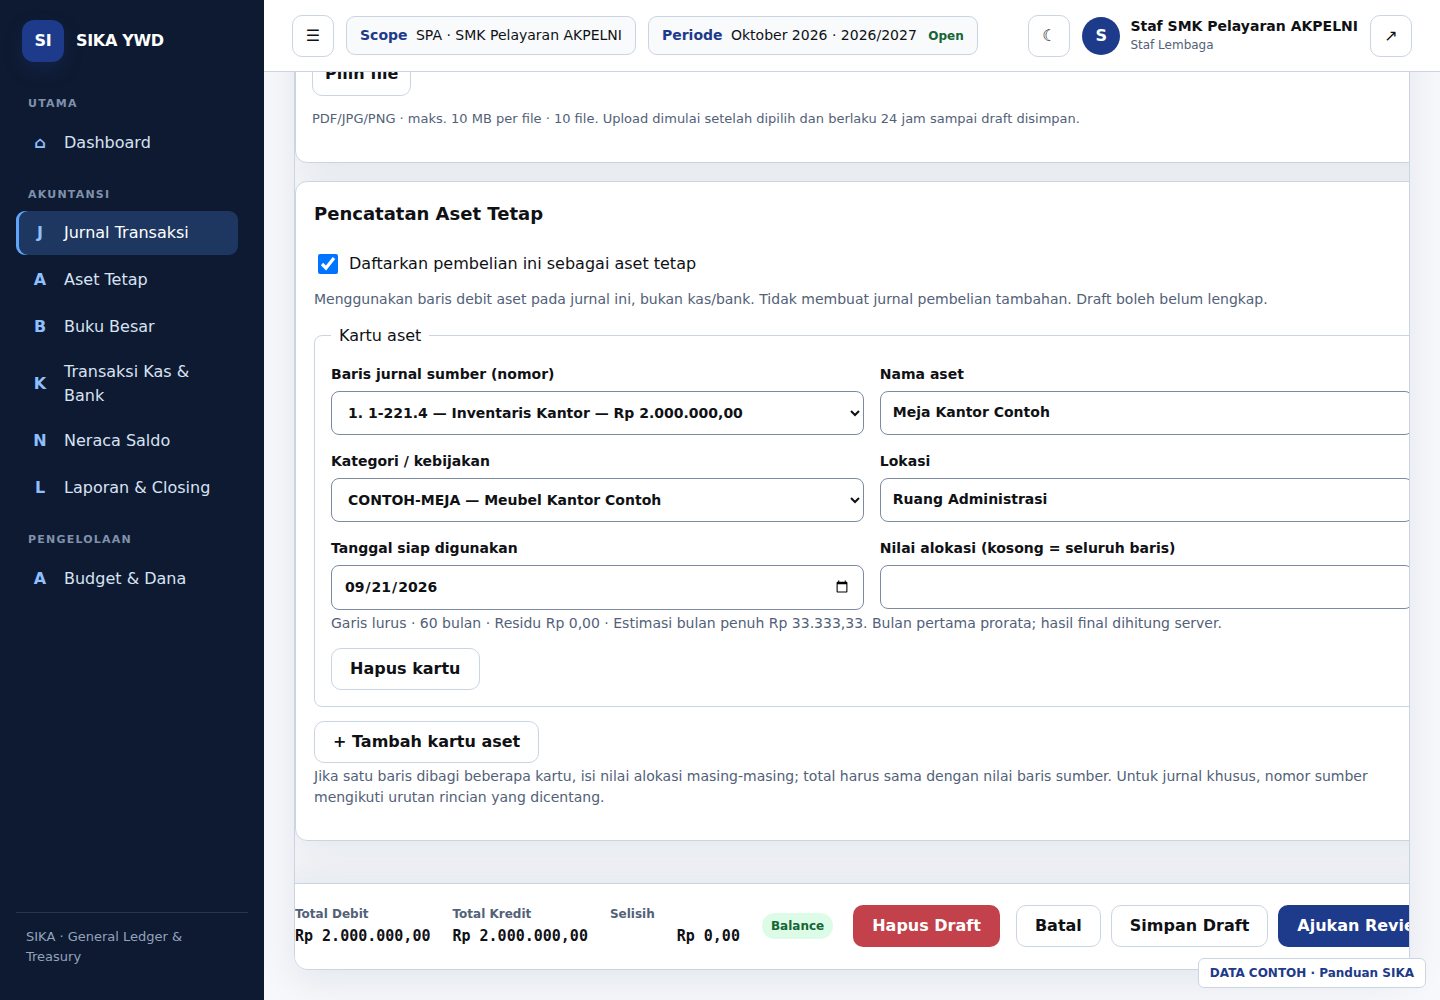
Task: Open Budget & Dana menu item
Action: [127, 579]
